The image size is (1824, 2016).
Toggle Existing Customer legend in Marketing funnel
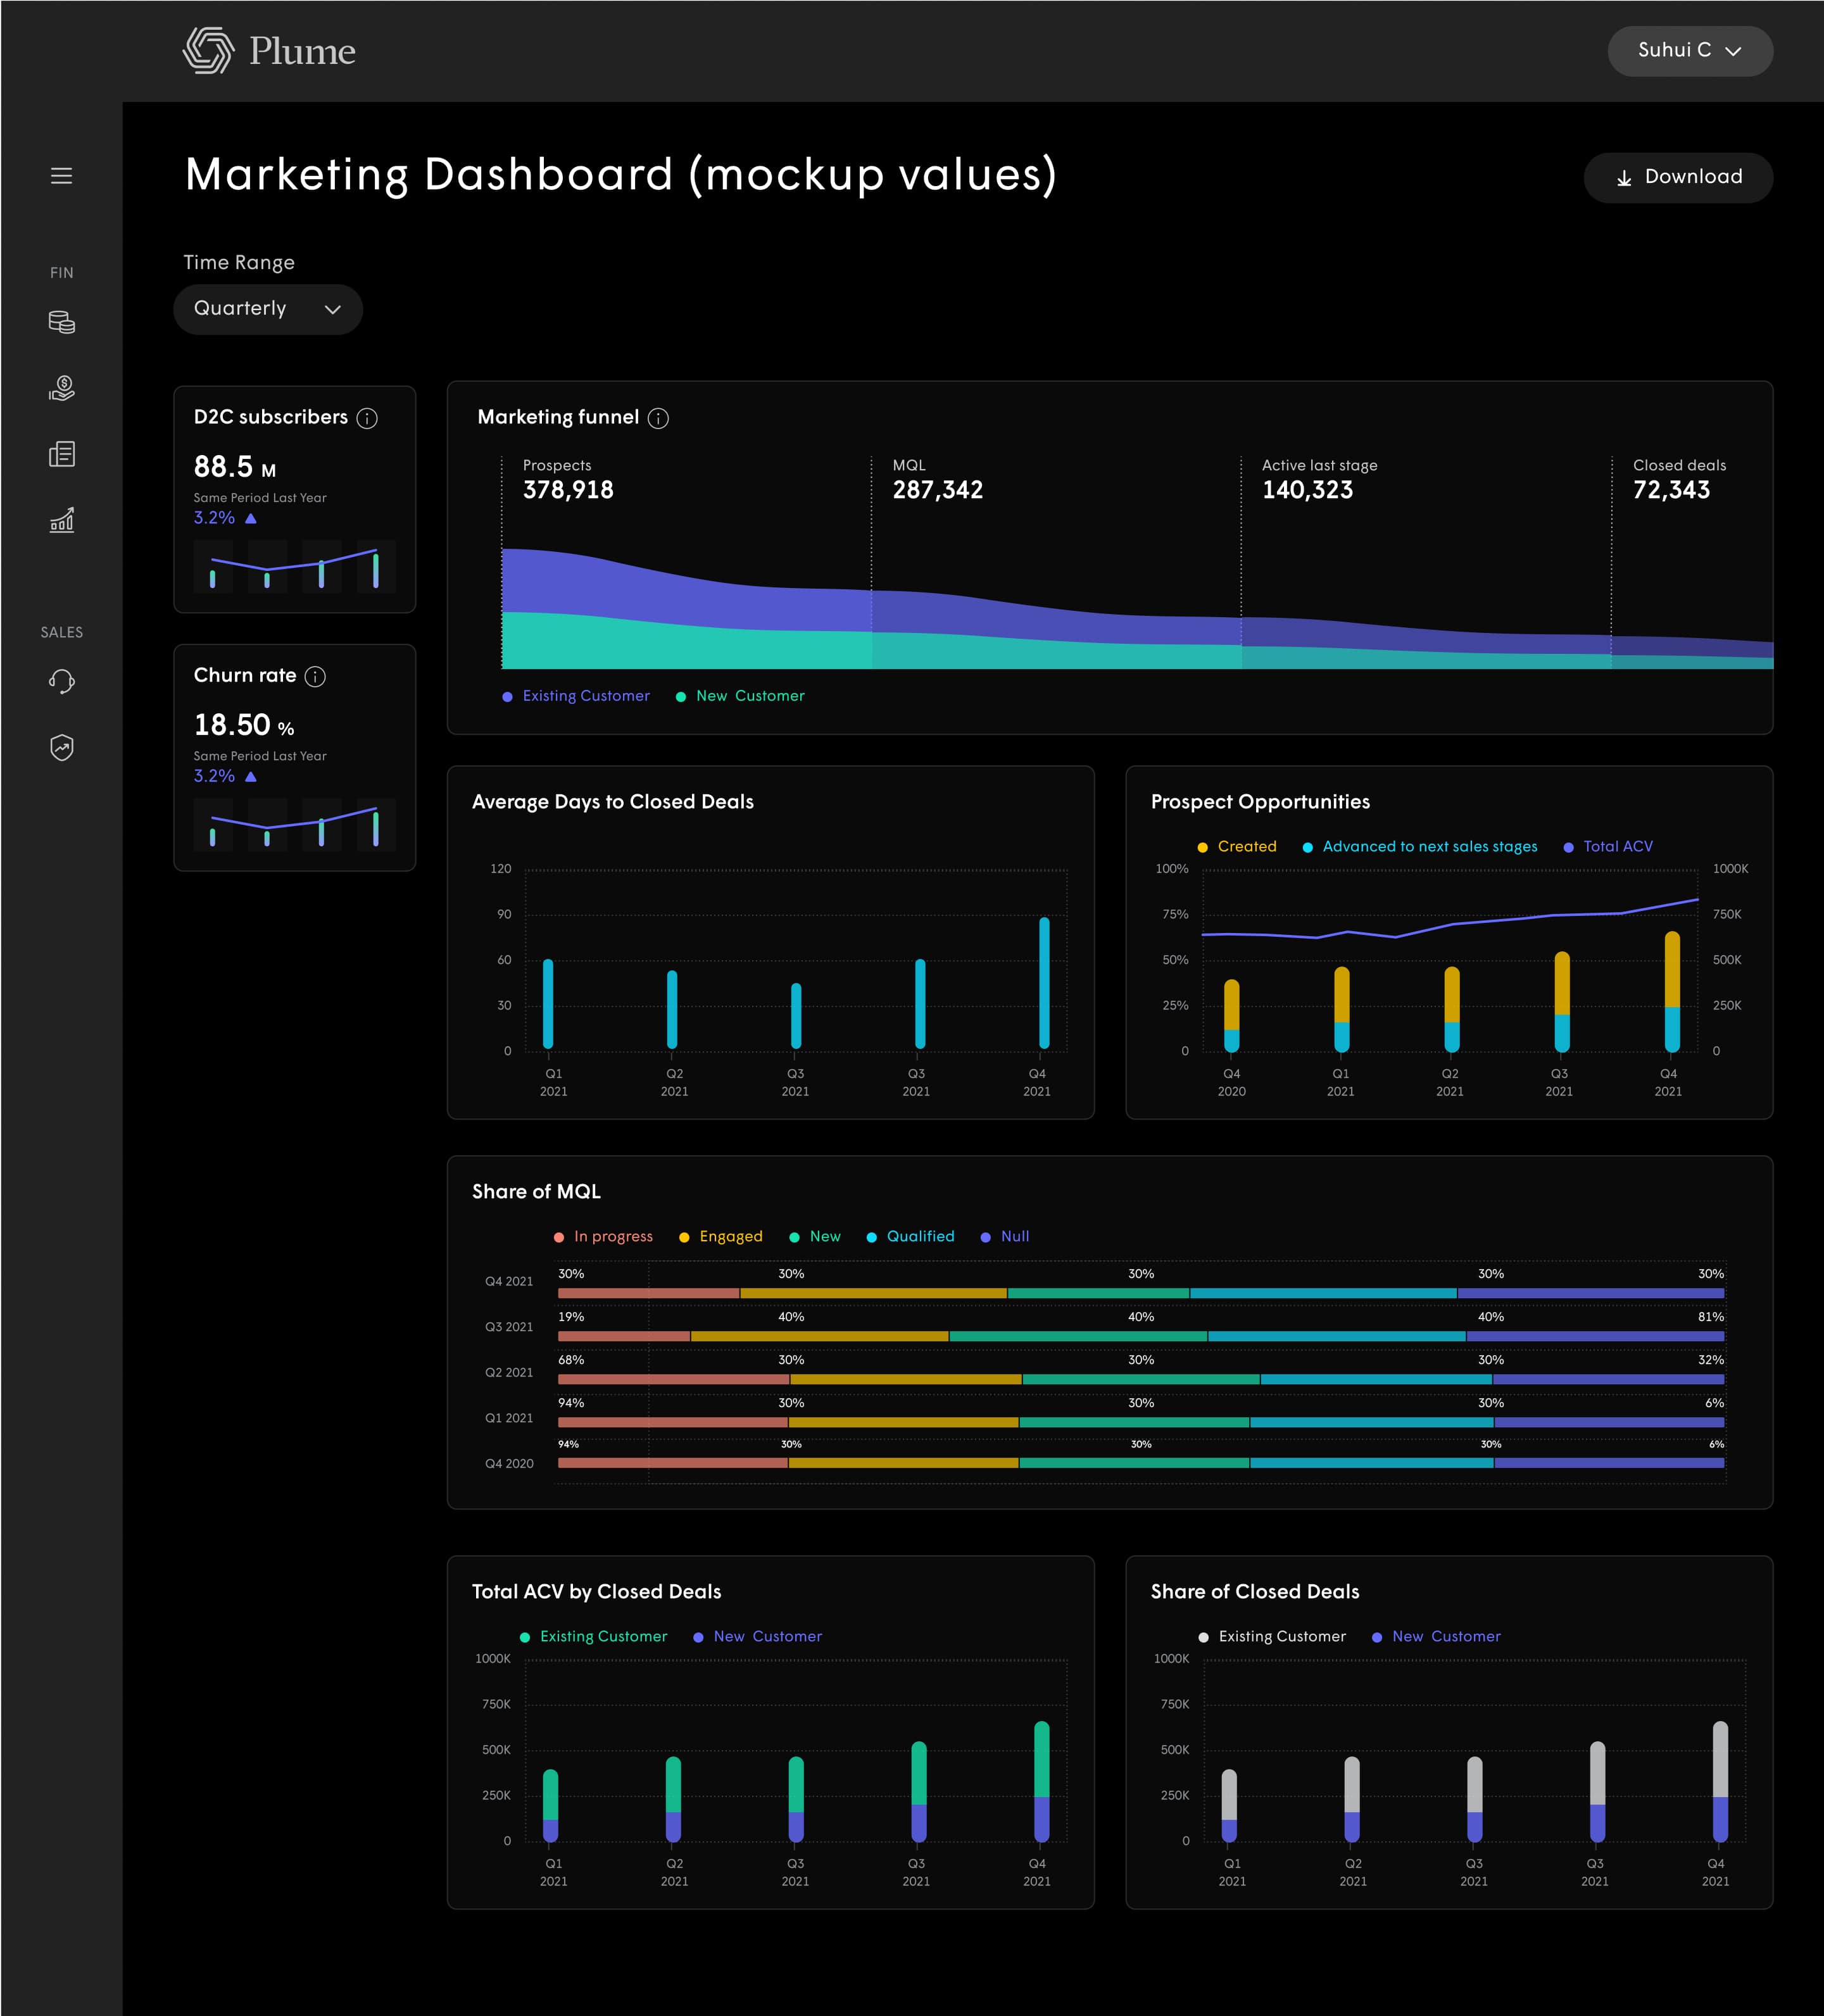(576, 696)
